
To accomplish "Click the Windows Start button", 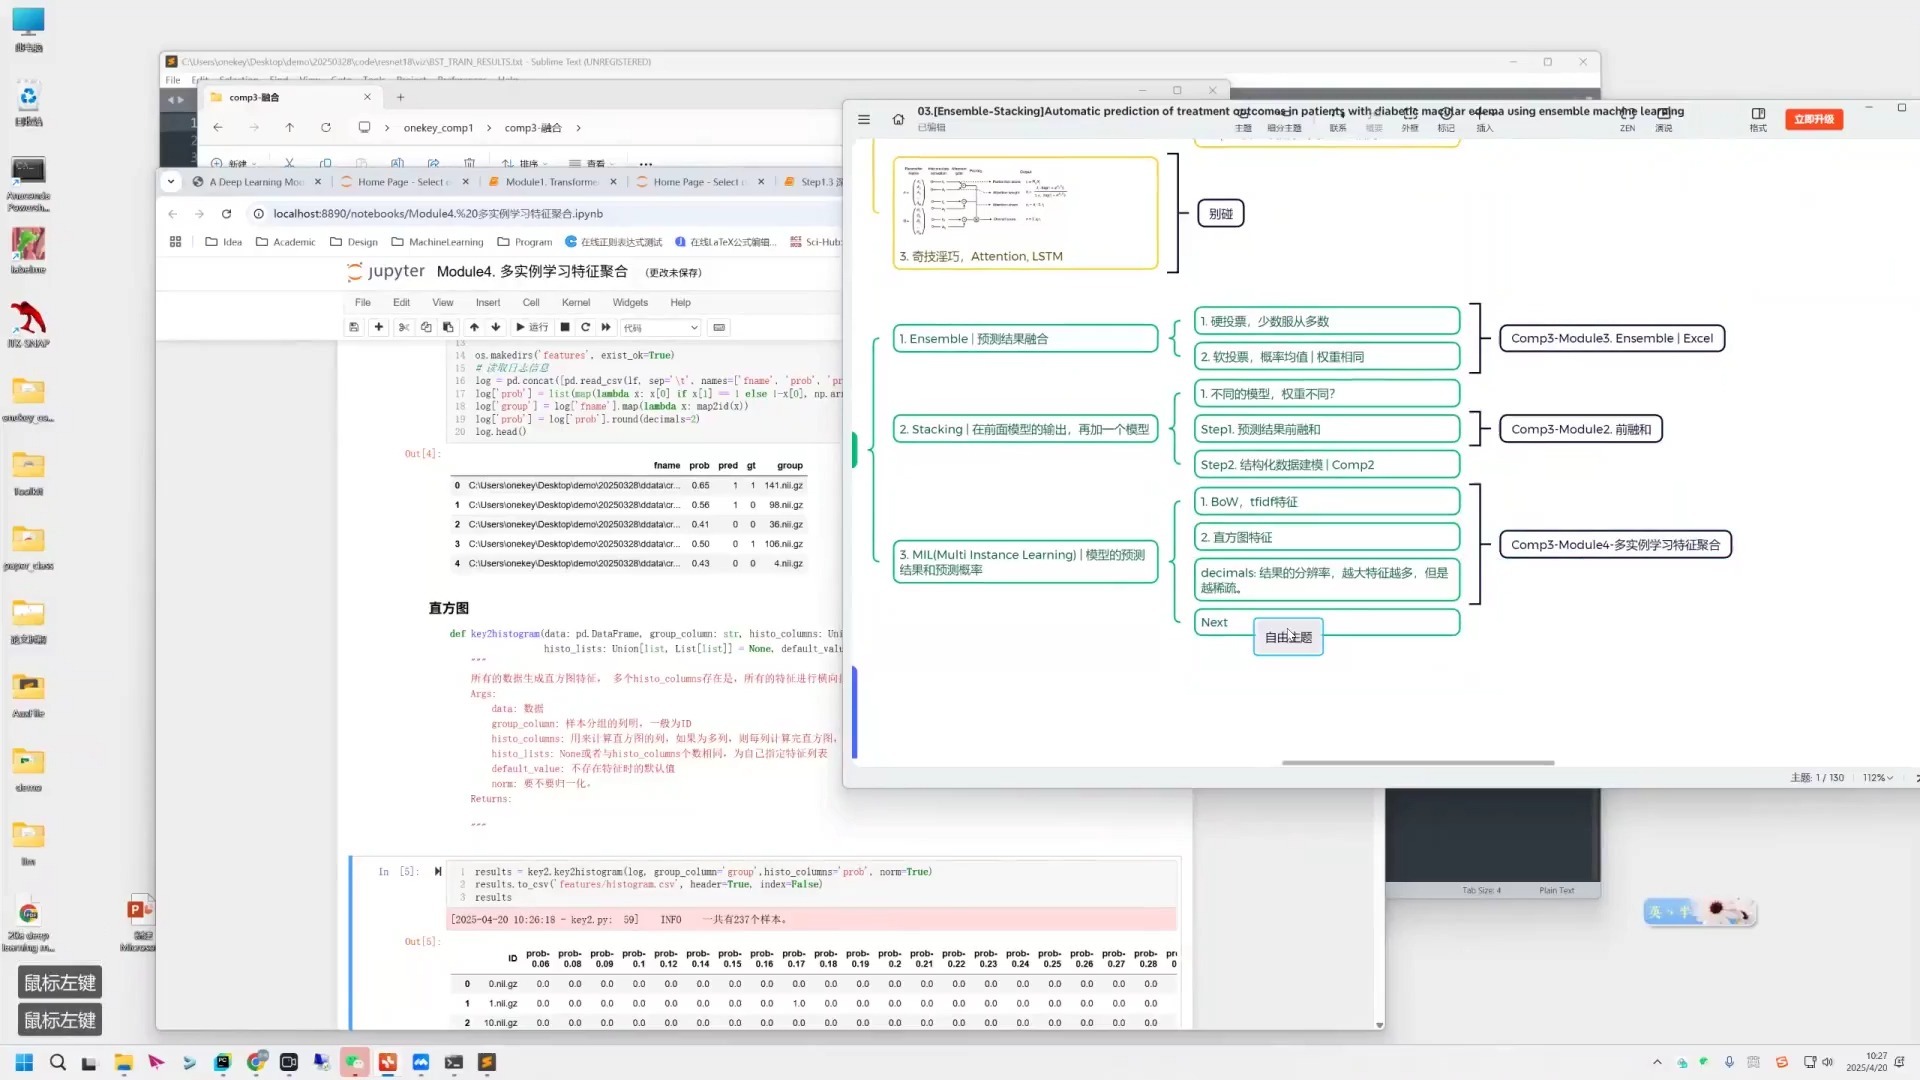I will click(x=24, y=1062).
